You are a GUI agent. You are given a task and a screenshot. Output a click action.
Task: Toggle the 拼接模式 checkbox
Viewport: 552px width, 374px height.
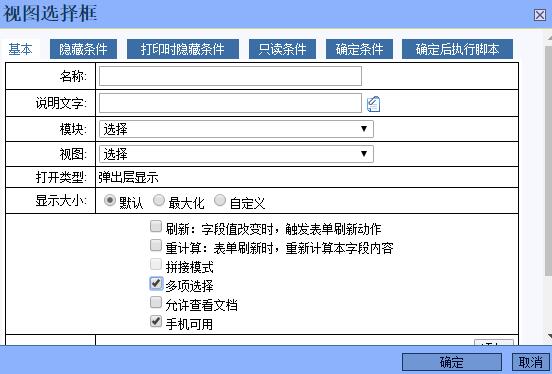(156, 264)
